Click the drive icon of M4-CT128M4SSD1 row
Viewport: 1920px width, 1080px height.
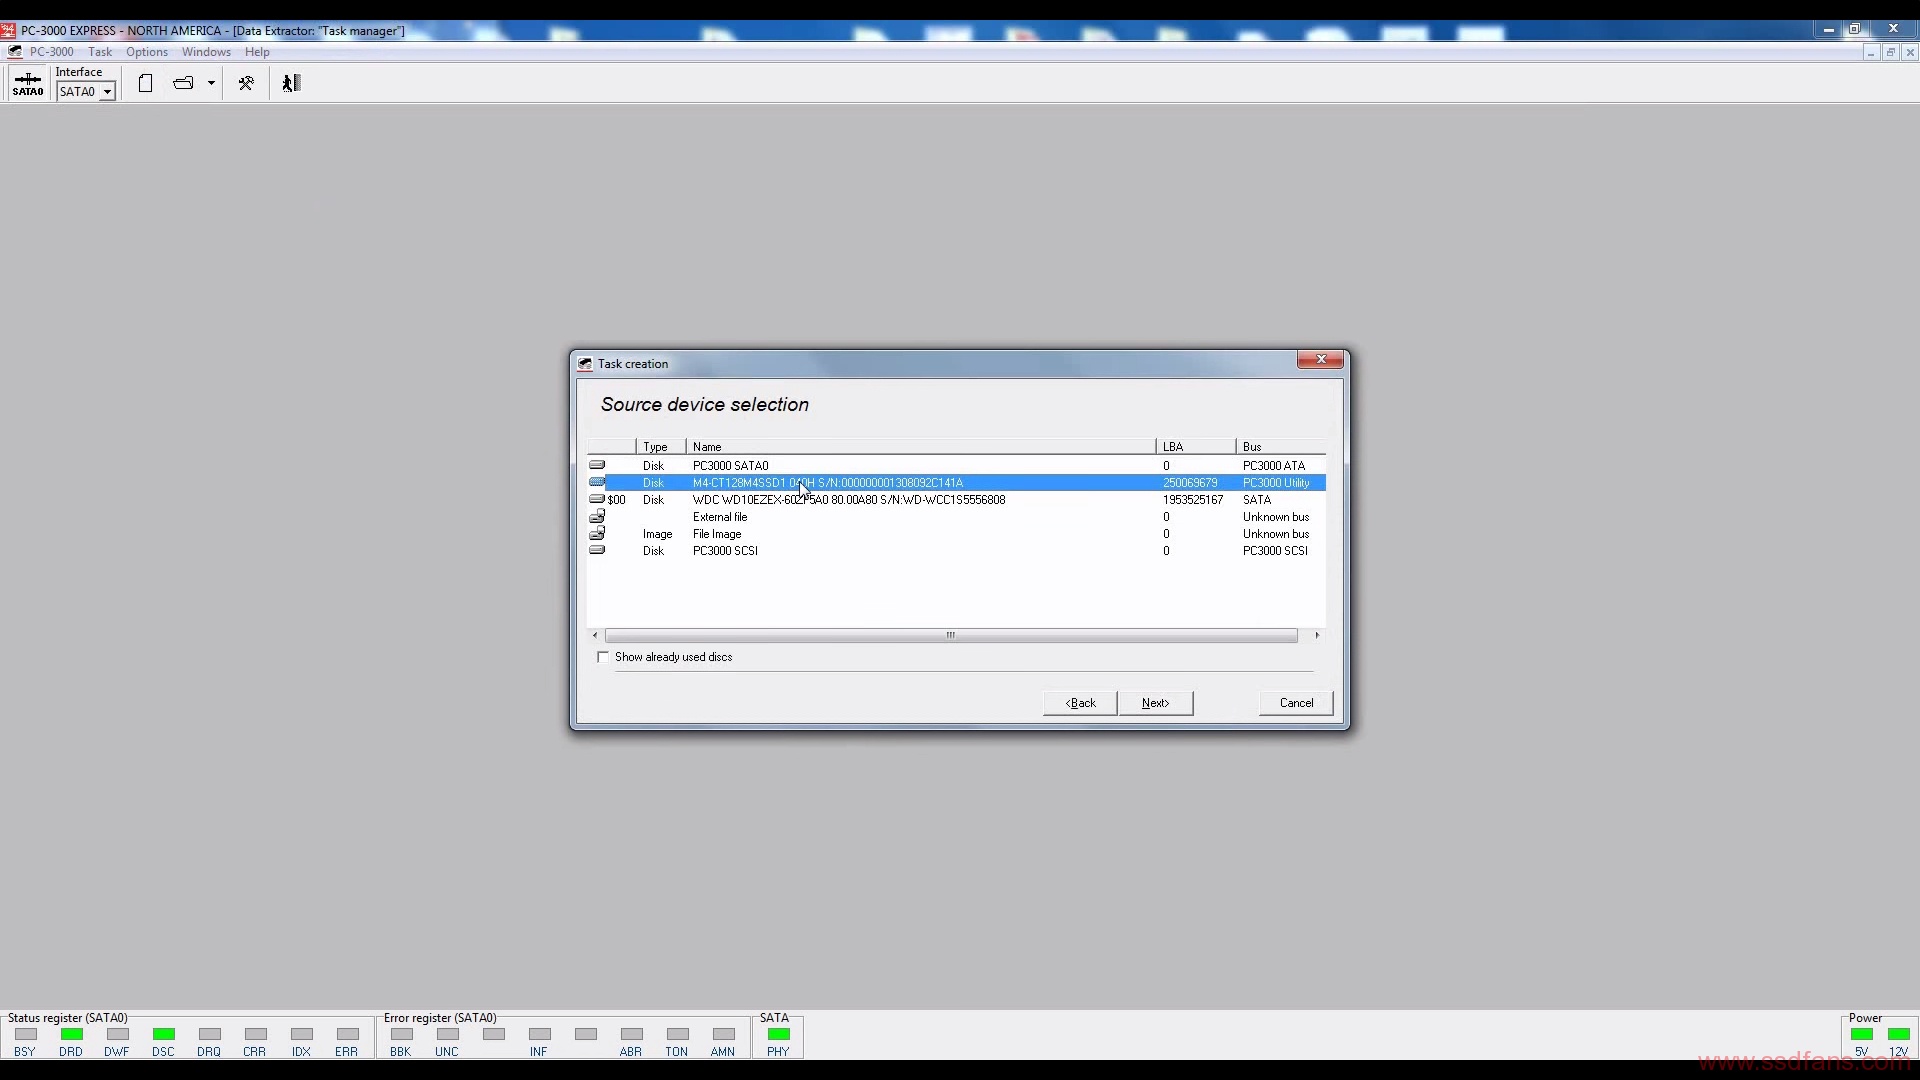(x=597, y=482)
